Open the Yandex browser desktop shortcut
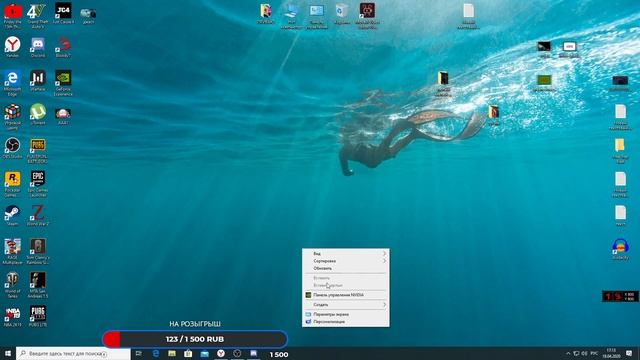This screenshot has height=360, width=640. click(x=13, y=47)
